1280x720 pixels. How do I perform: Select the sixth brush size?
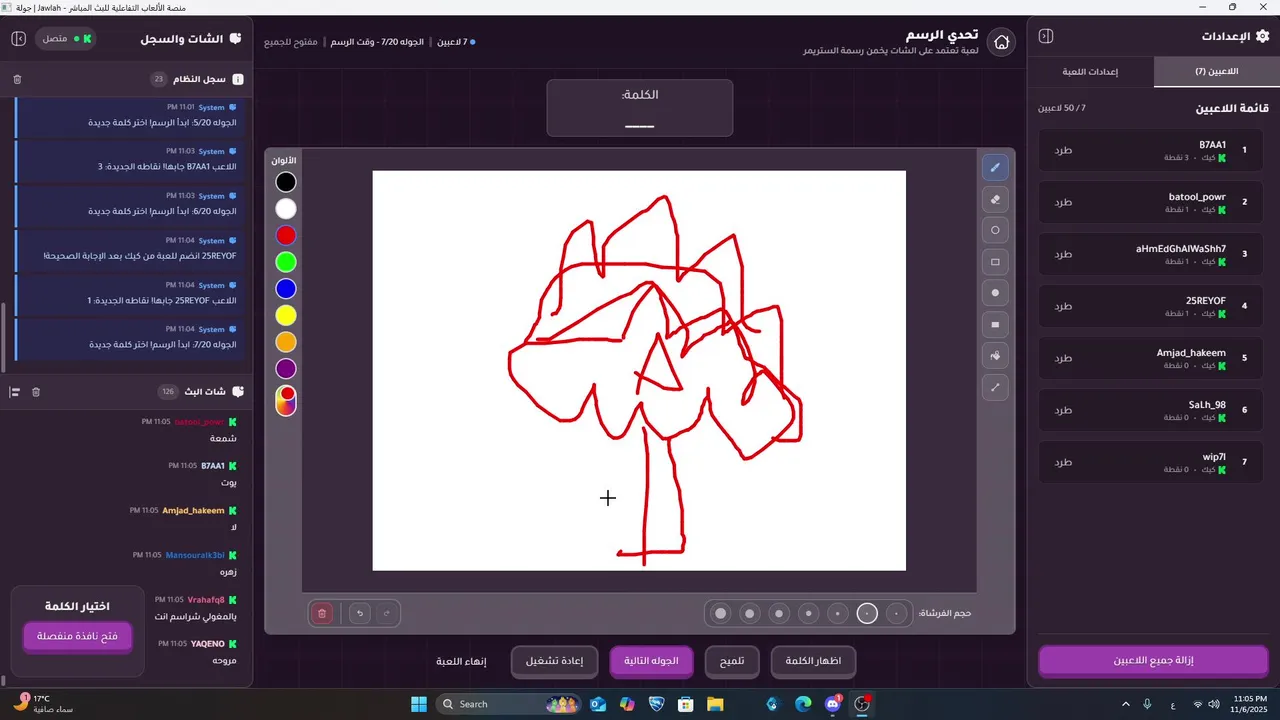coord(749,613)
